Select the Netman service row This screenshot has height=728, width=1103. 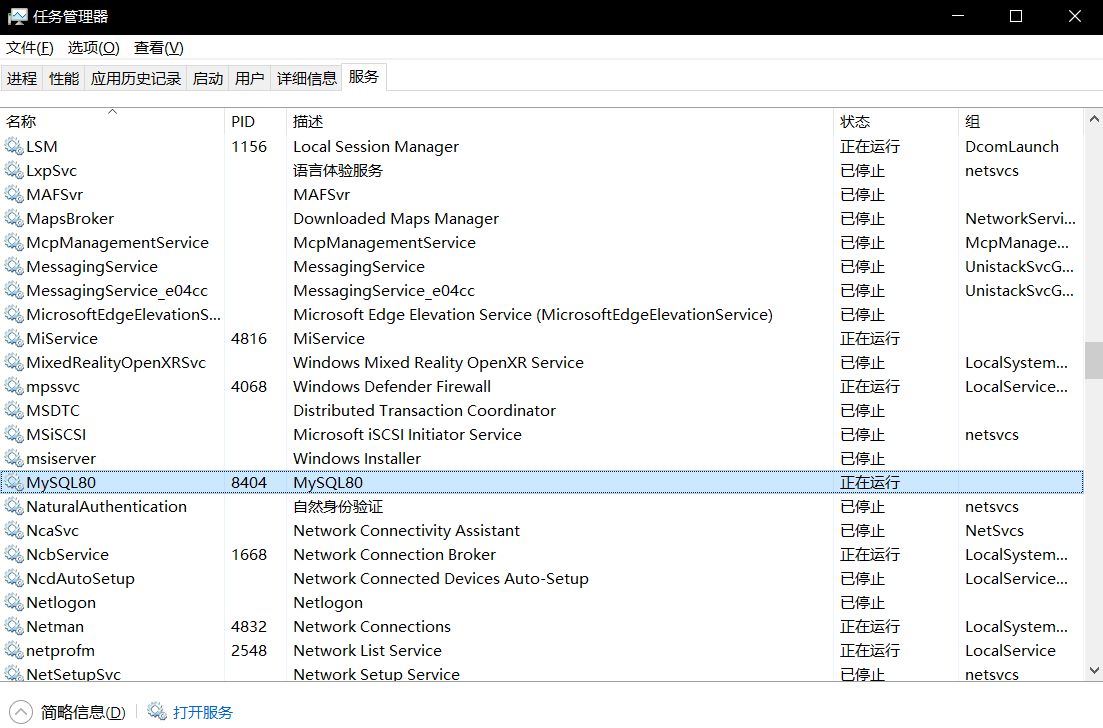click(x=542, y=626)
